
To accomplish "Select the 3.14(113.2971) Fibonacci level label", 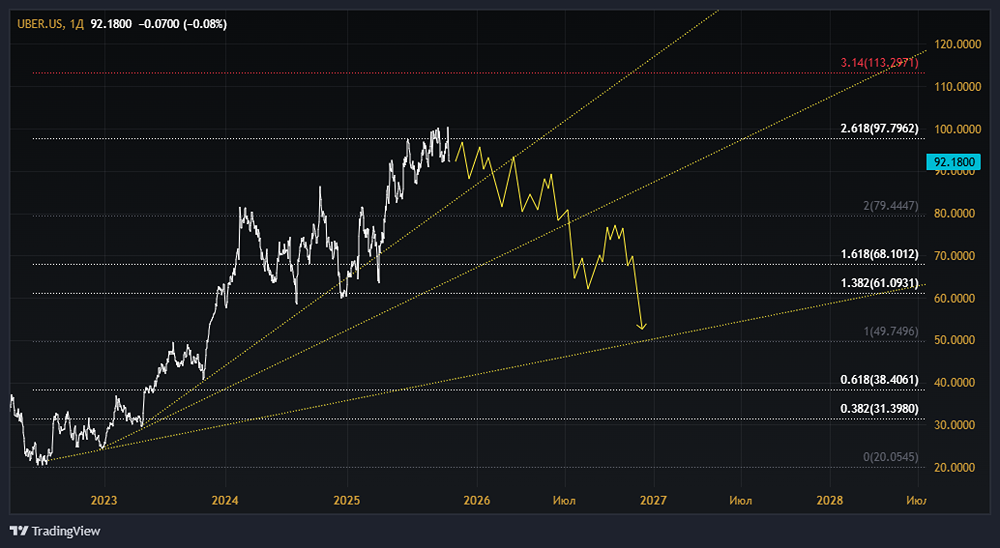I will [879, 63].
